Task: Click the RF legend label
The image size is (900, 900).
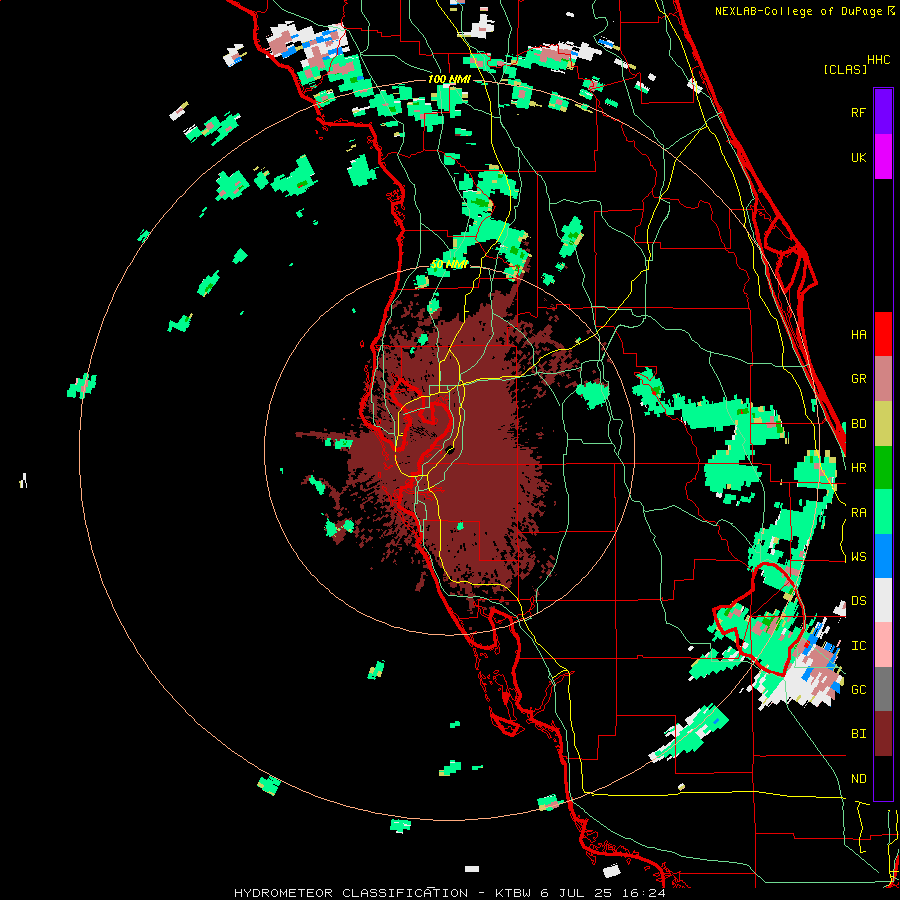Action: pyautogui.click(x=858, y=112)
